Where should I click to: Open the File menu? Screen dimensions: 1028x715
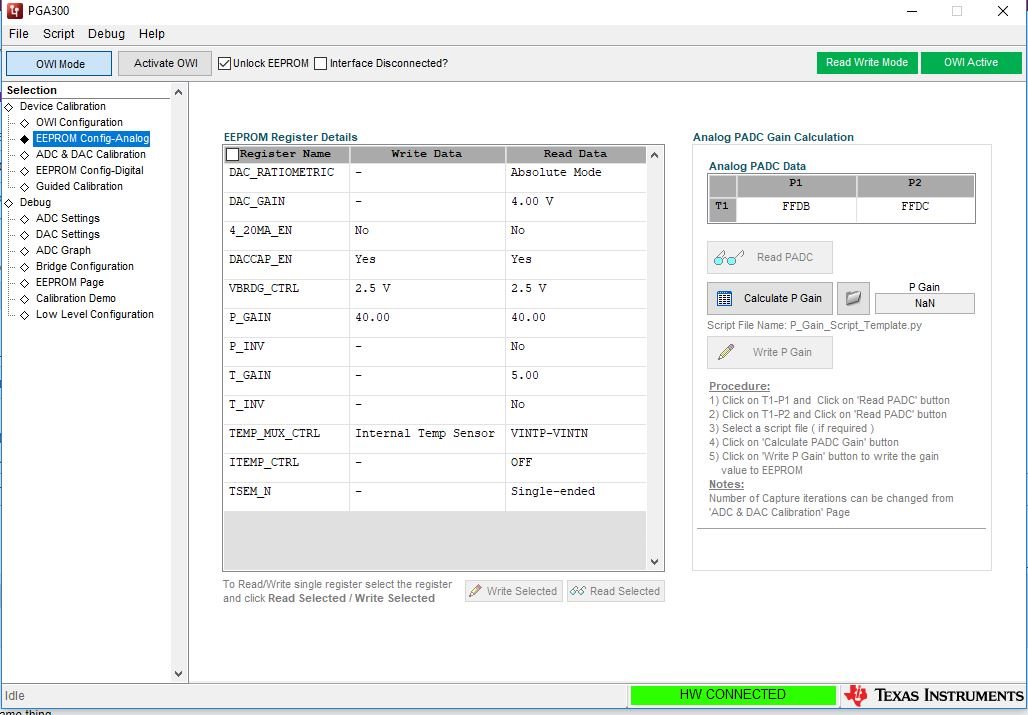pos(18,34)
